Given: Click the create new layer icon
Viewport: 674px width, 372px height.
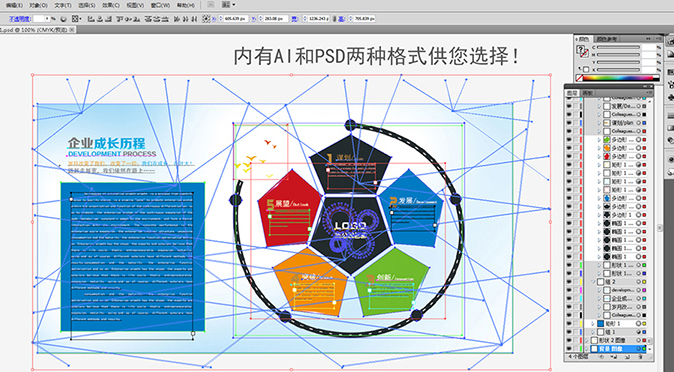Looking at the screenshot, I should (x=627, y=357).
